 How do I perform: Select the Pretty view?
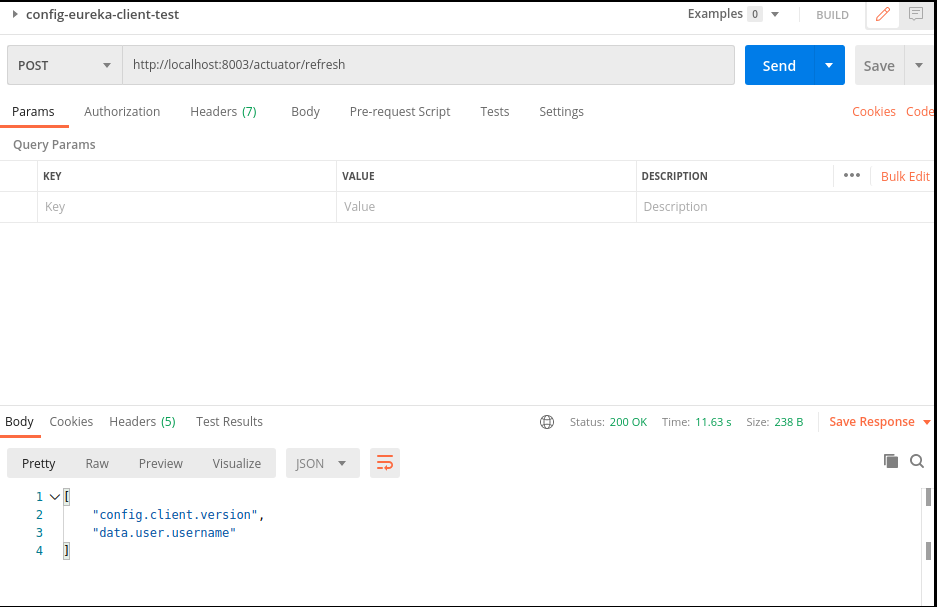(39, 464)
